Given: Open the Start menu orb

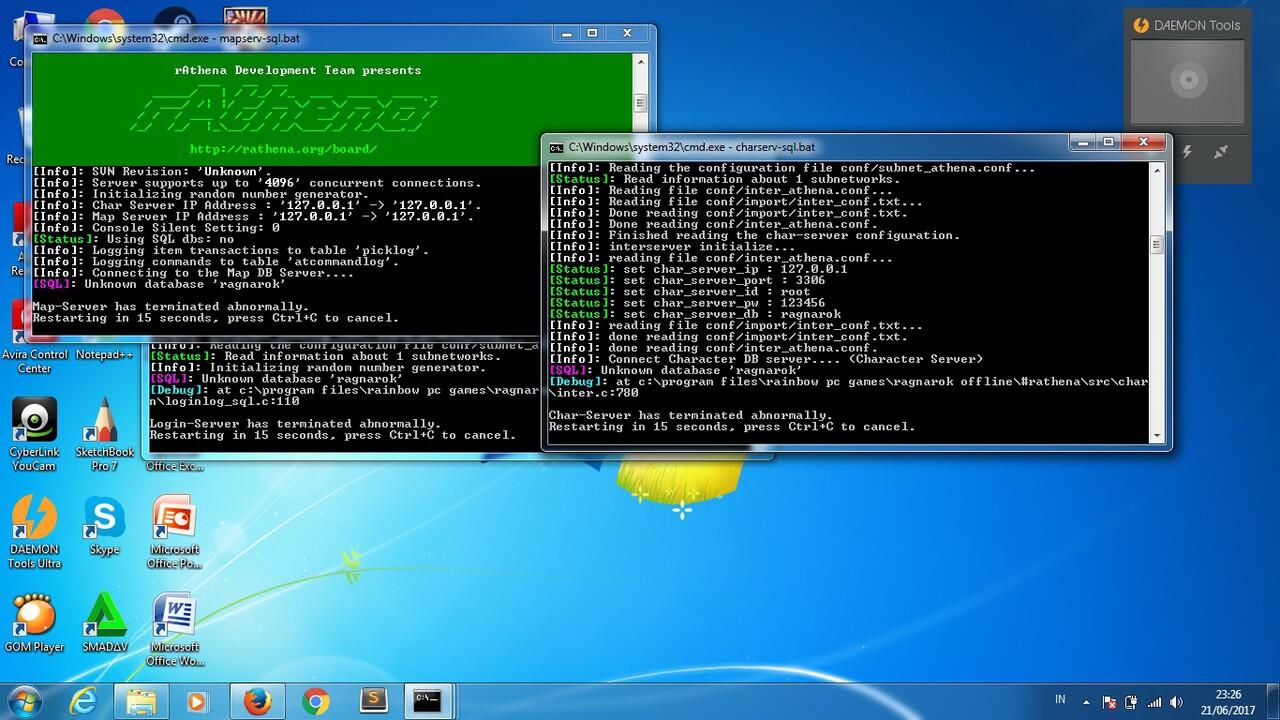Looking at the screenshot, I should tap(24, 701).
